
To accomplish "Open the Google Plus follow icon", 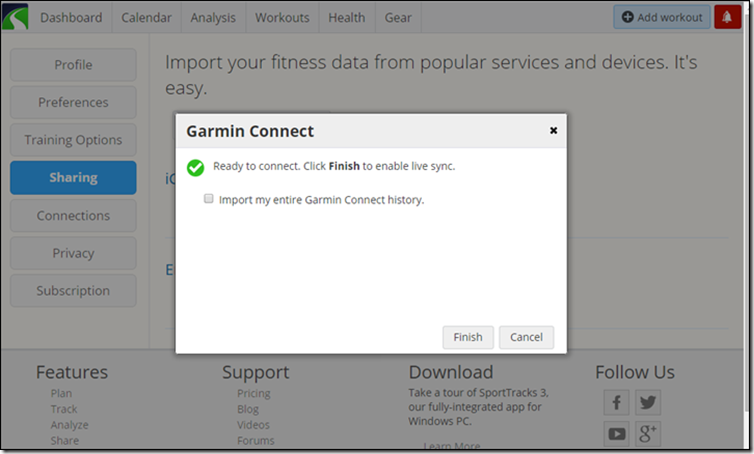I will tap(648, 434).
